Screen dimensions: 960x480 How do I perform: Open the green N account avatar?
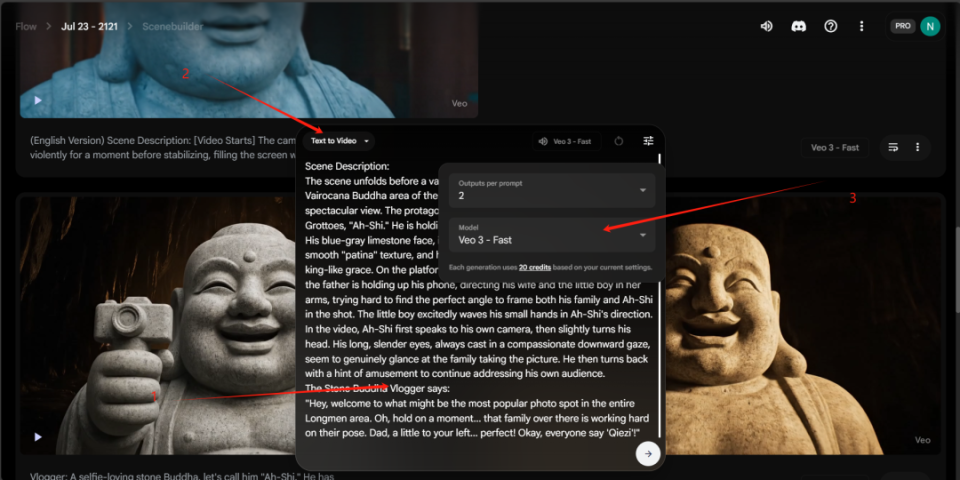(930, 26)
